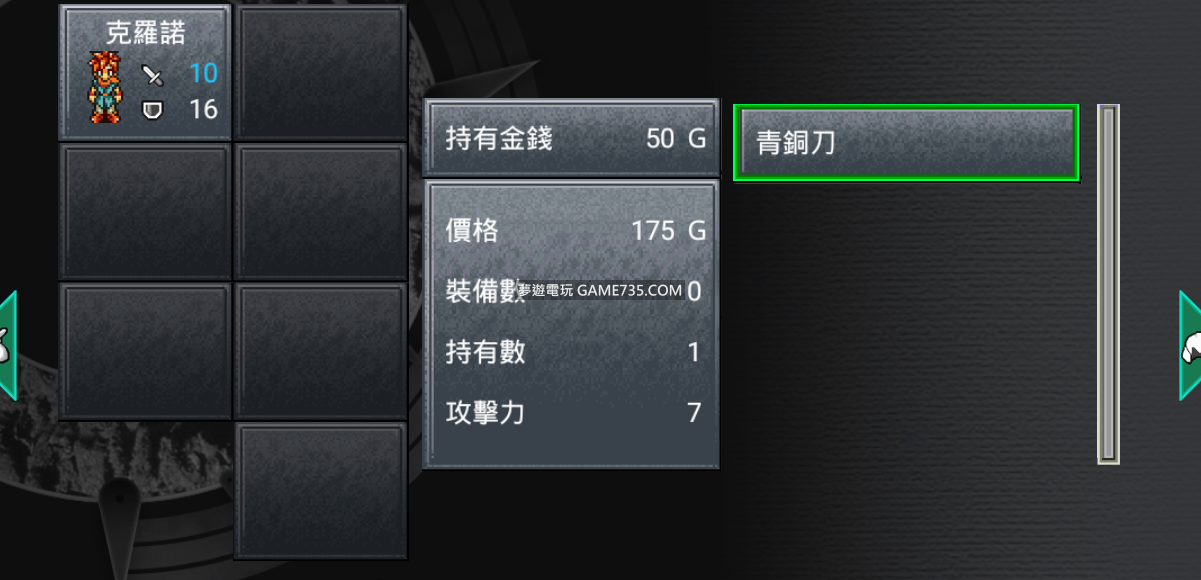Viewport: 1201px width, 580px height.
Task: Click the 持有金錢 money panel
Action: [x=571, y=138]
